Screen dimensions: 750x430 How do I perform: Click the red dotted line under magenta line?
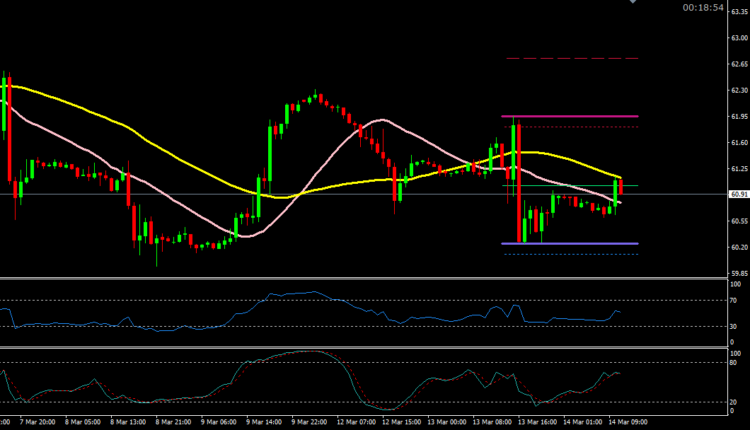572,127
